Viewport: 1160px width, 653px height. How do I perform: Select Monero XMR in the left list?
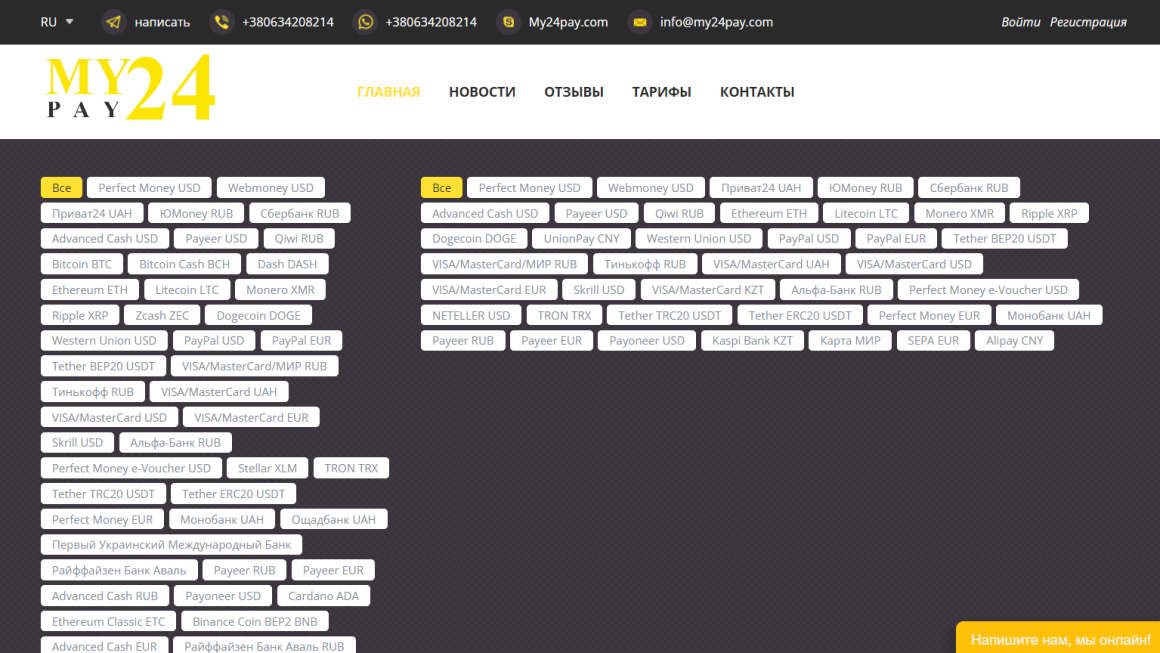click(x=280, y=290)
